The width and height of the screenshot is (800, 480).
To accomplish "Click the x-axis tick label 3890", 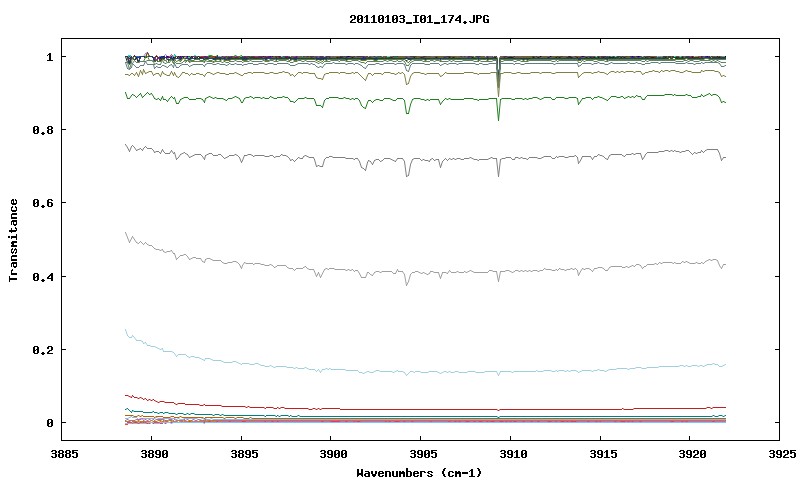I will pyautogui.click(x=154, y=454).
